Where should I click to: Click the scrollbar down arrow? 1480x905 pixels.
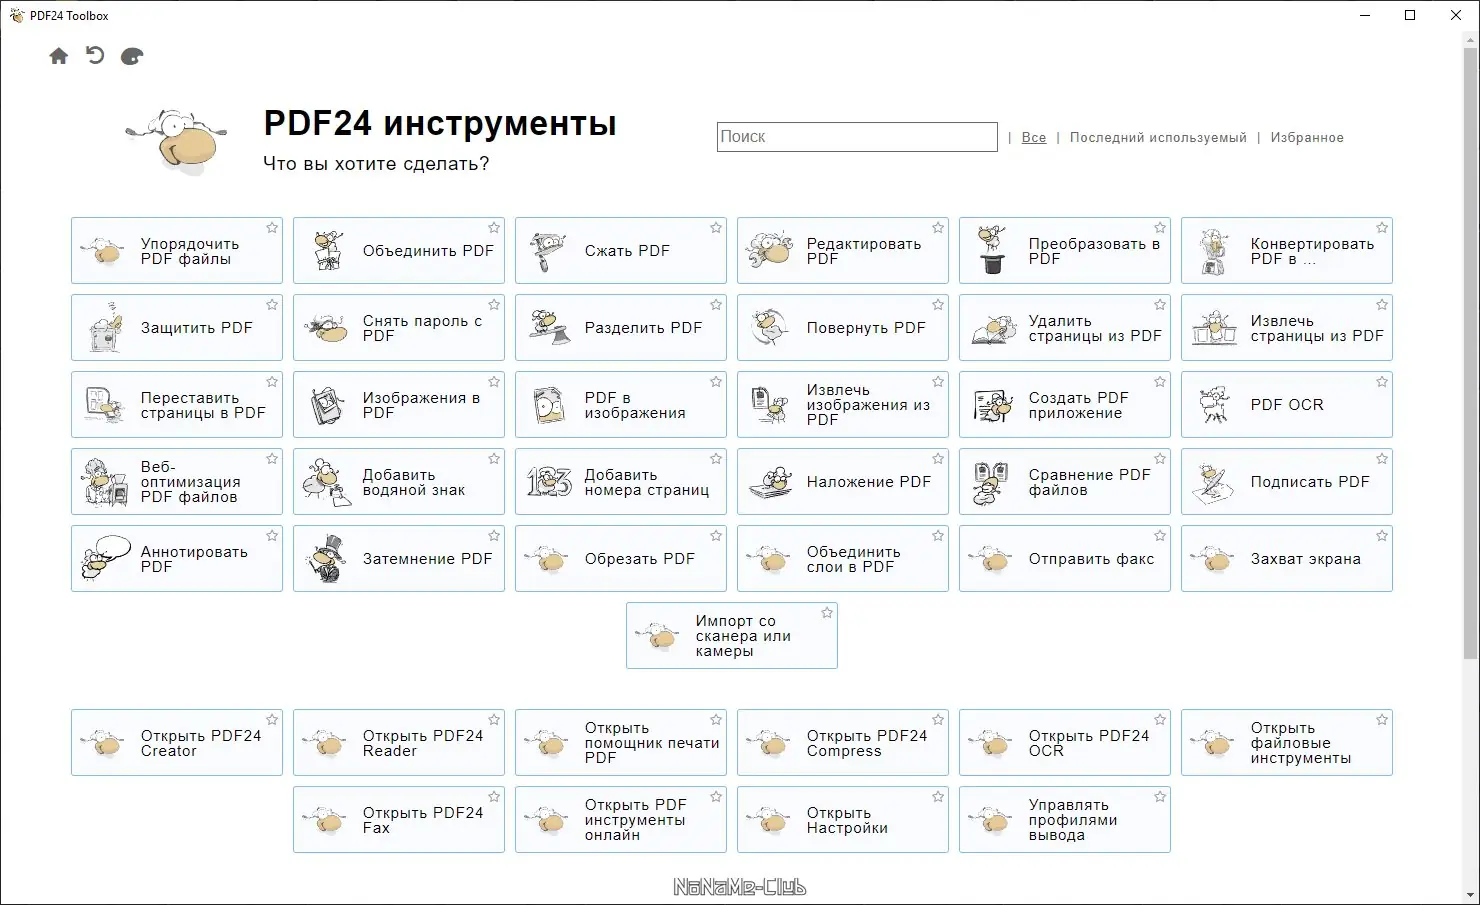1470,895
